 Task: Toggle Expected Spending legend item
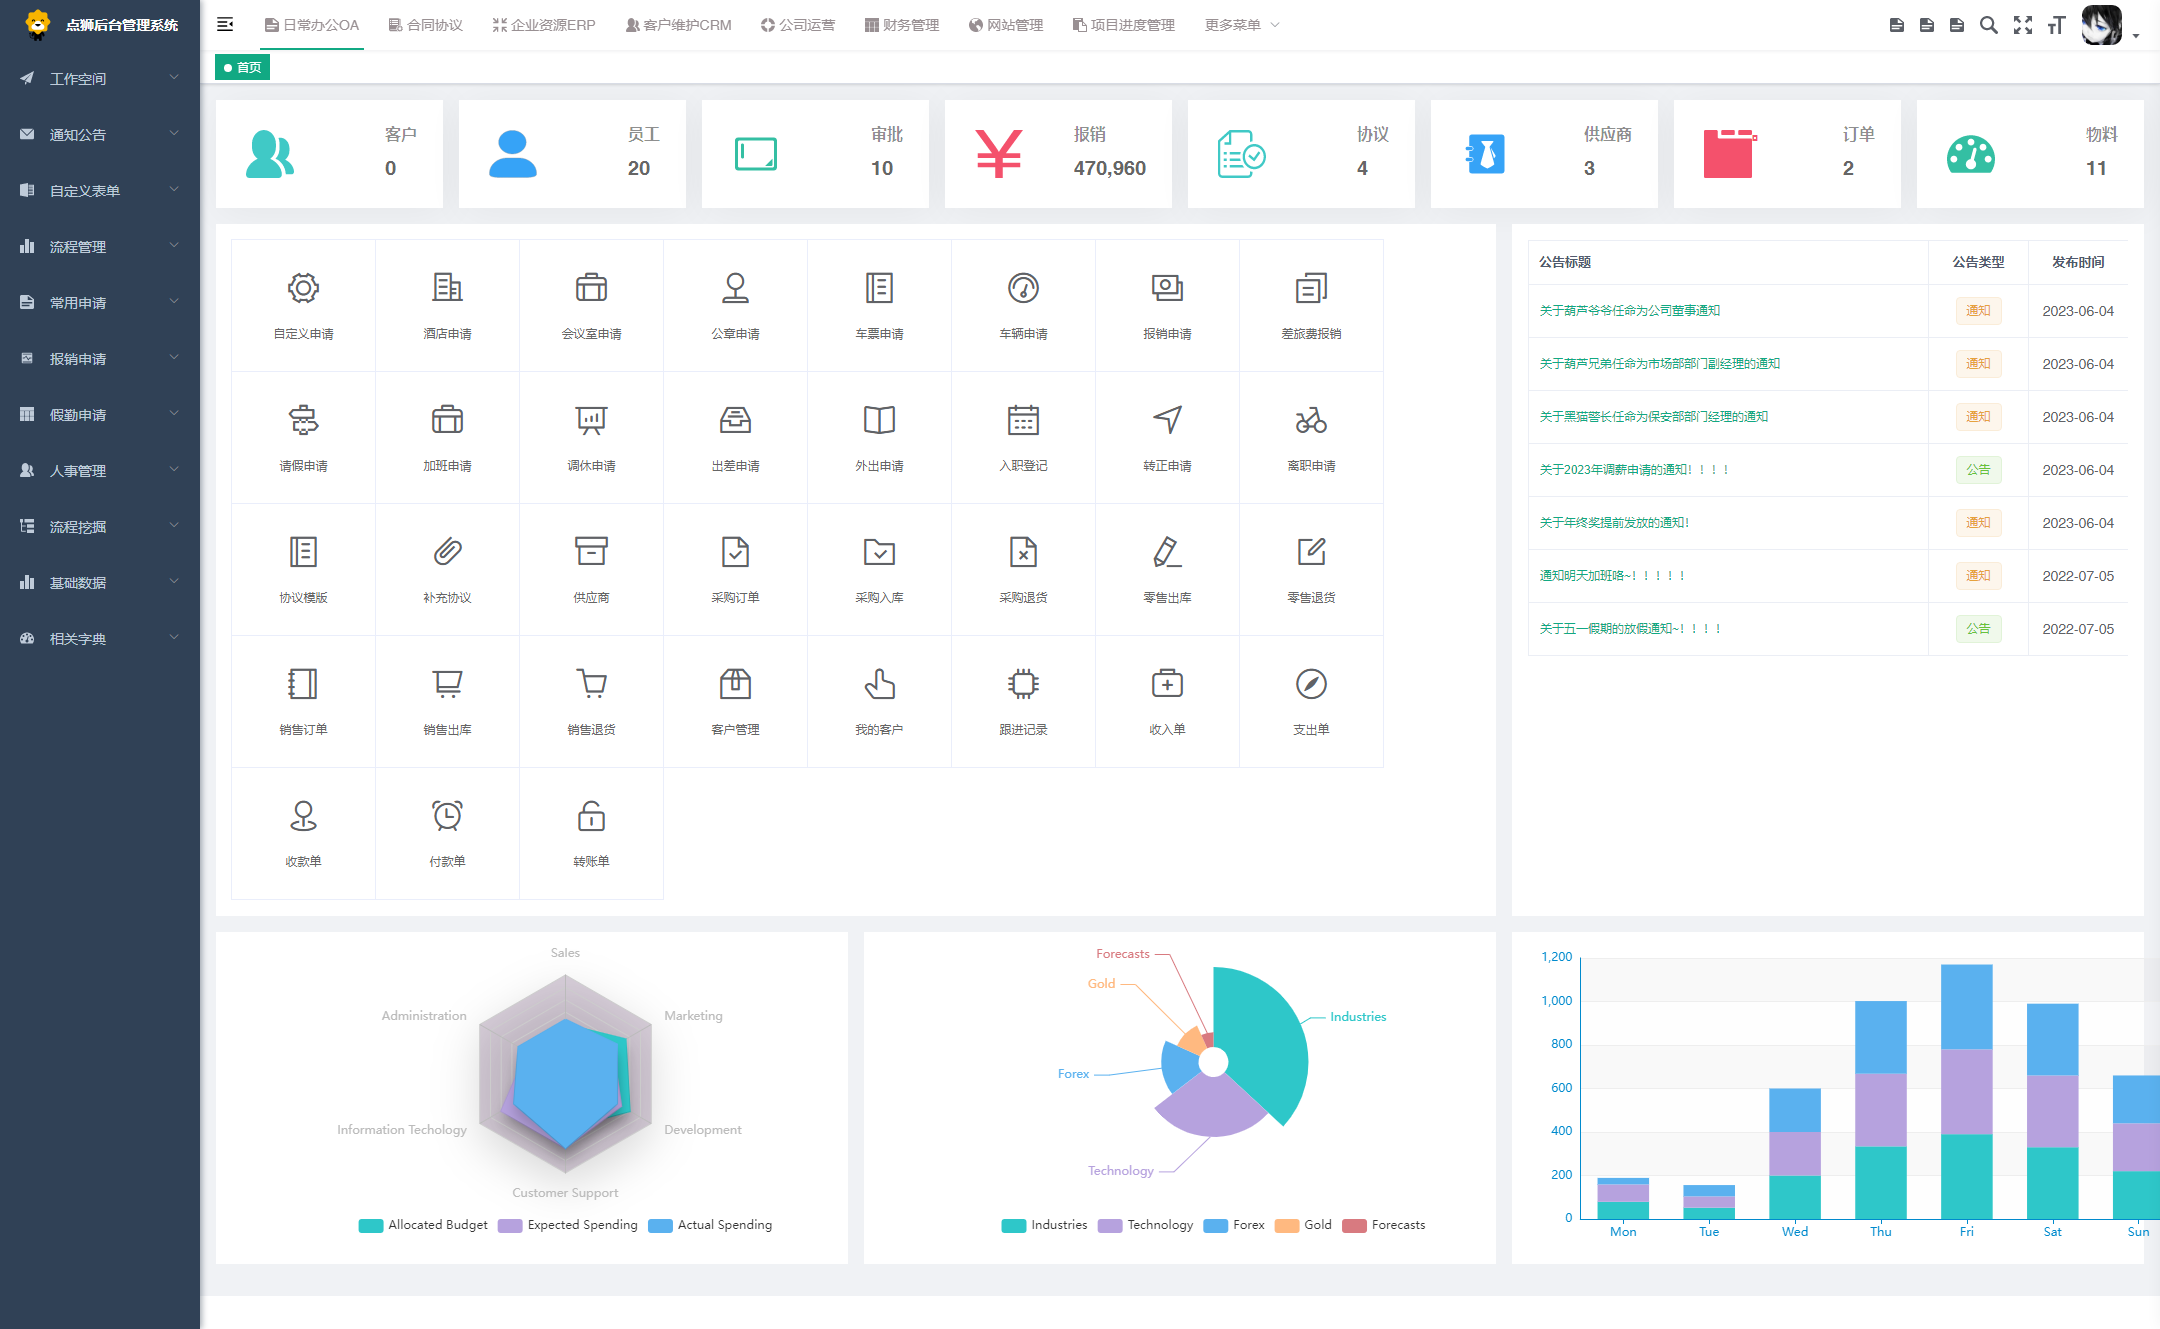(x=568, y=1225)
